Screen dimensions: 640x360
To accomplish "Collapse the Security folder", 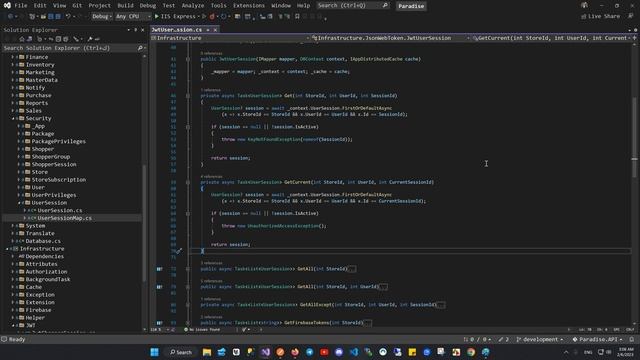I will coord(13,118).
